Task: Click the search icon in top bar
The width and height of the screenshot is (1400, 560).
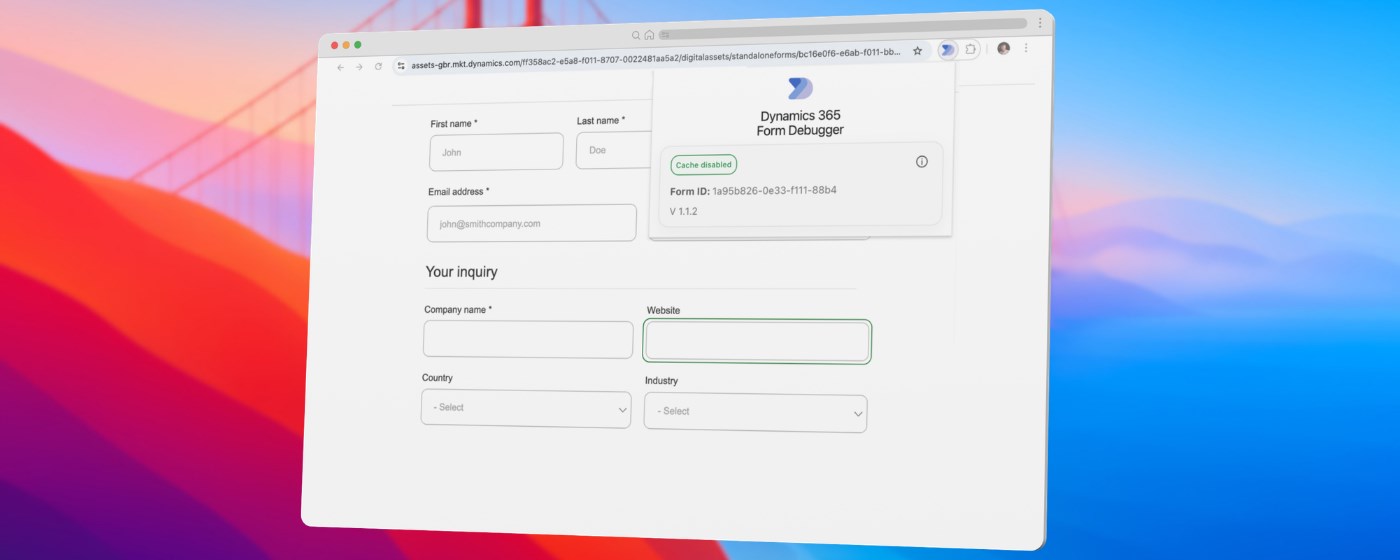Action: [636, 35]
